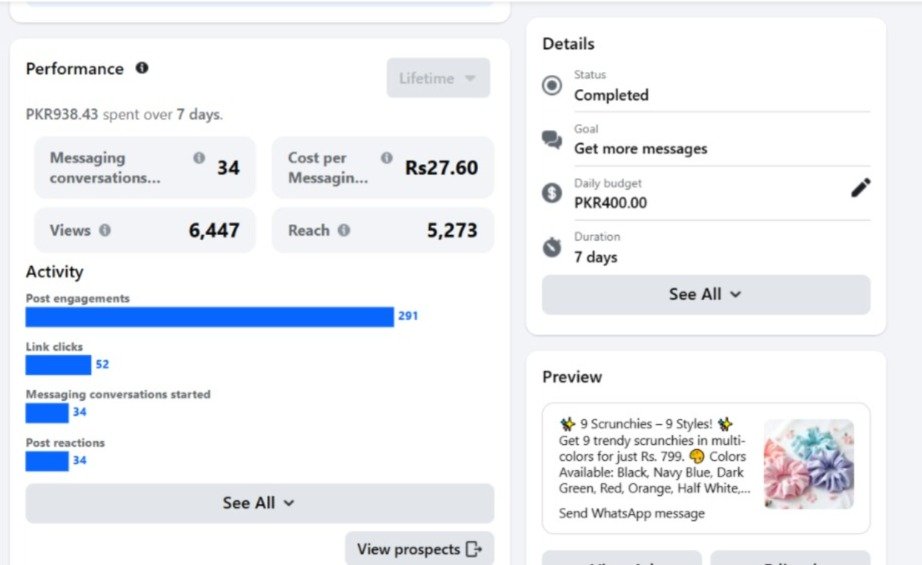This screenshot has width=922, height=565.
Task: Edit daily budget with the pencil icon
Action: [x=860, y=187]
